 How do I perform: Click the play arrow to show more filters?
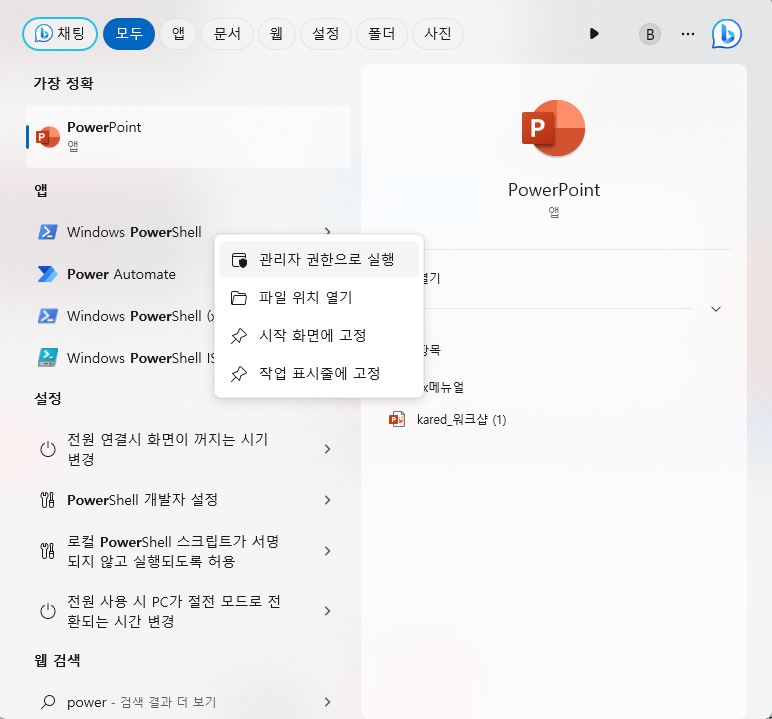tap(594, 33)
